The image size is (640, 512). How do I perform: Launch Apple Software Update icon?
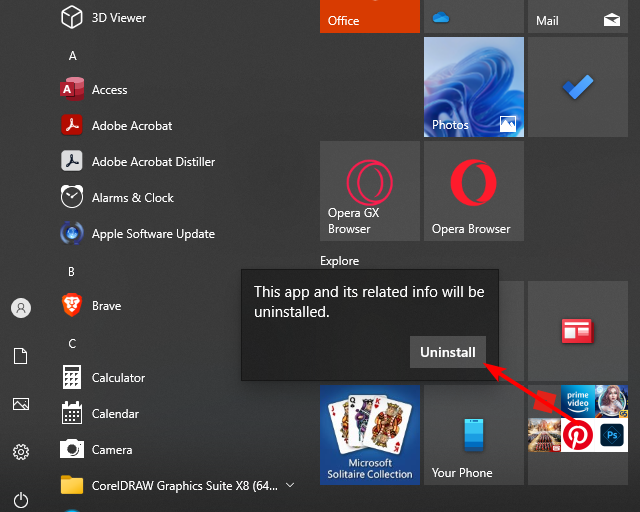click(x=72, y=233)
